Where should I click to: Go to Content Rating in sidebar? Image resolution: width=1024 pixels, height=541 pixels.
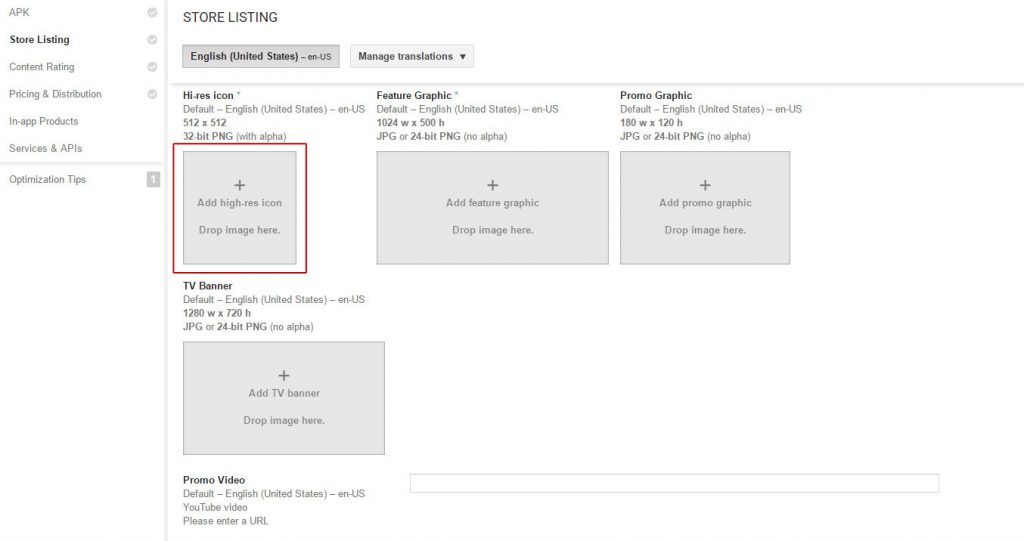pyautogui.click(x=41, y=67)
